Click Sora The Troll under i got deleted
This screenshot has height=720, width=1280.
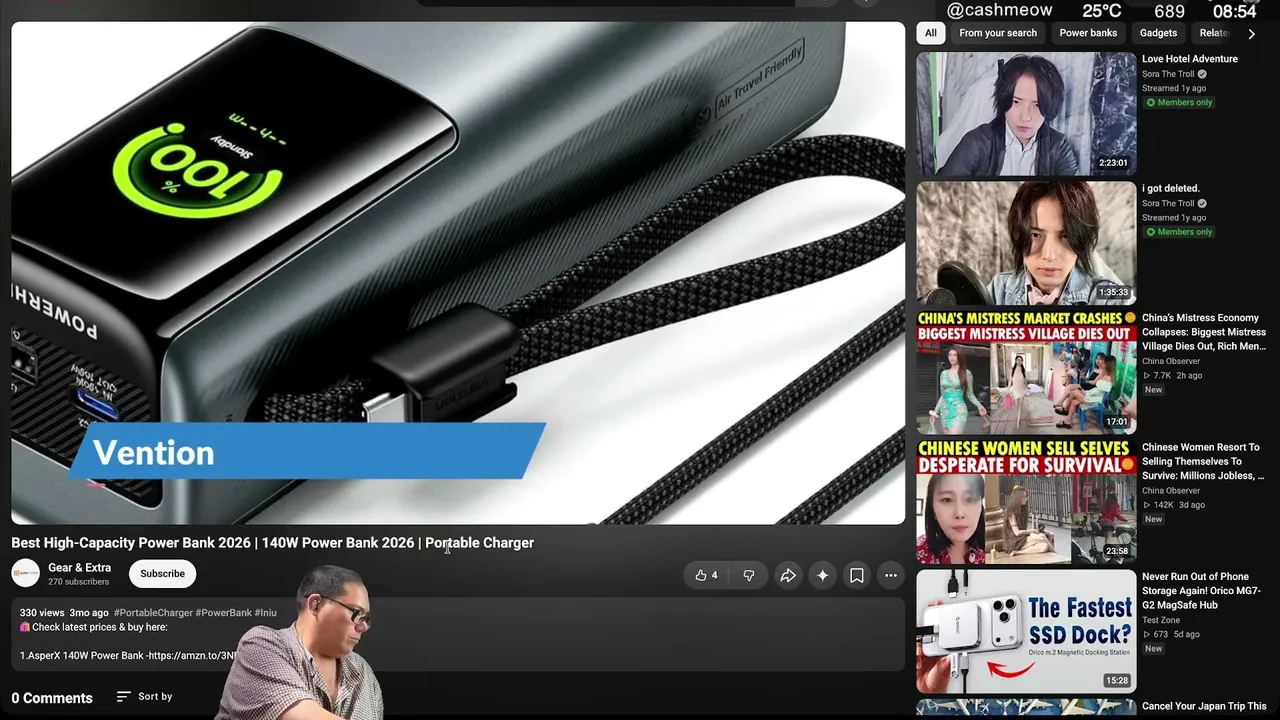[1168, 203]
